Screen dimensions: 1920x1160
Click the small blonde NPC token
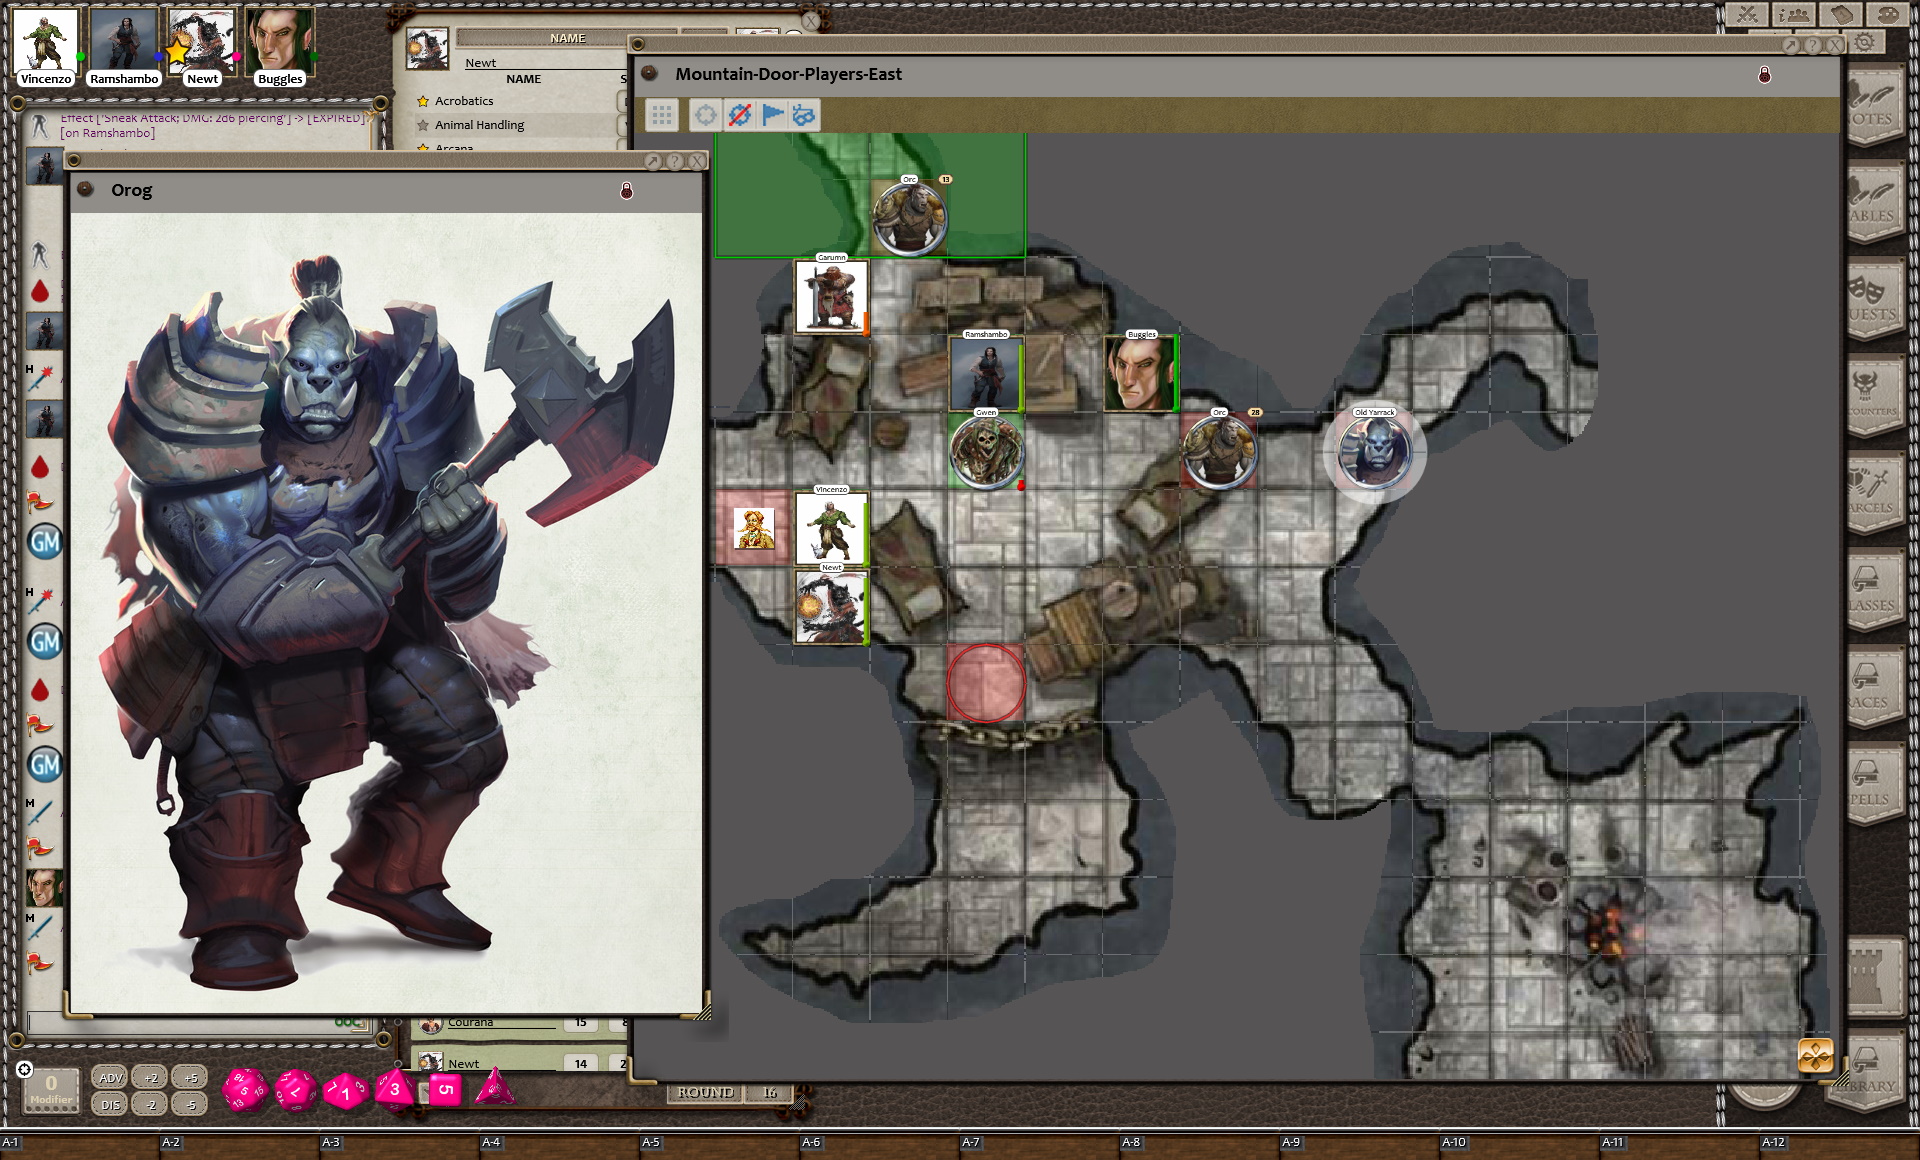click(753, 529)
